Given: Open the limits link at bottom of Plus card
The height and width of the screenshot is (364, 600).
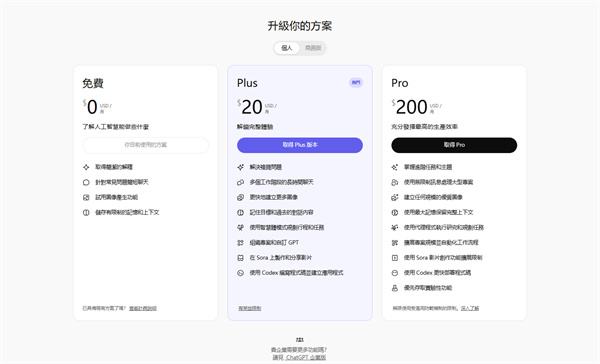Looking at the screenshot, I should point(249,308).
